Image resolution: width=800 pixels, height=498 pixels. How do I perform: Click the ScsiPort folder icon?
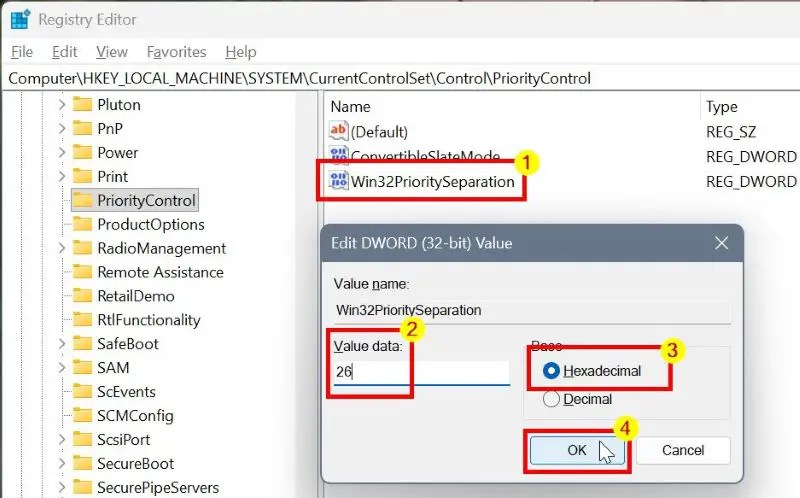[82, 439]
